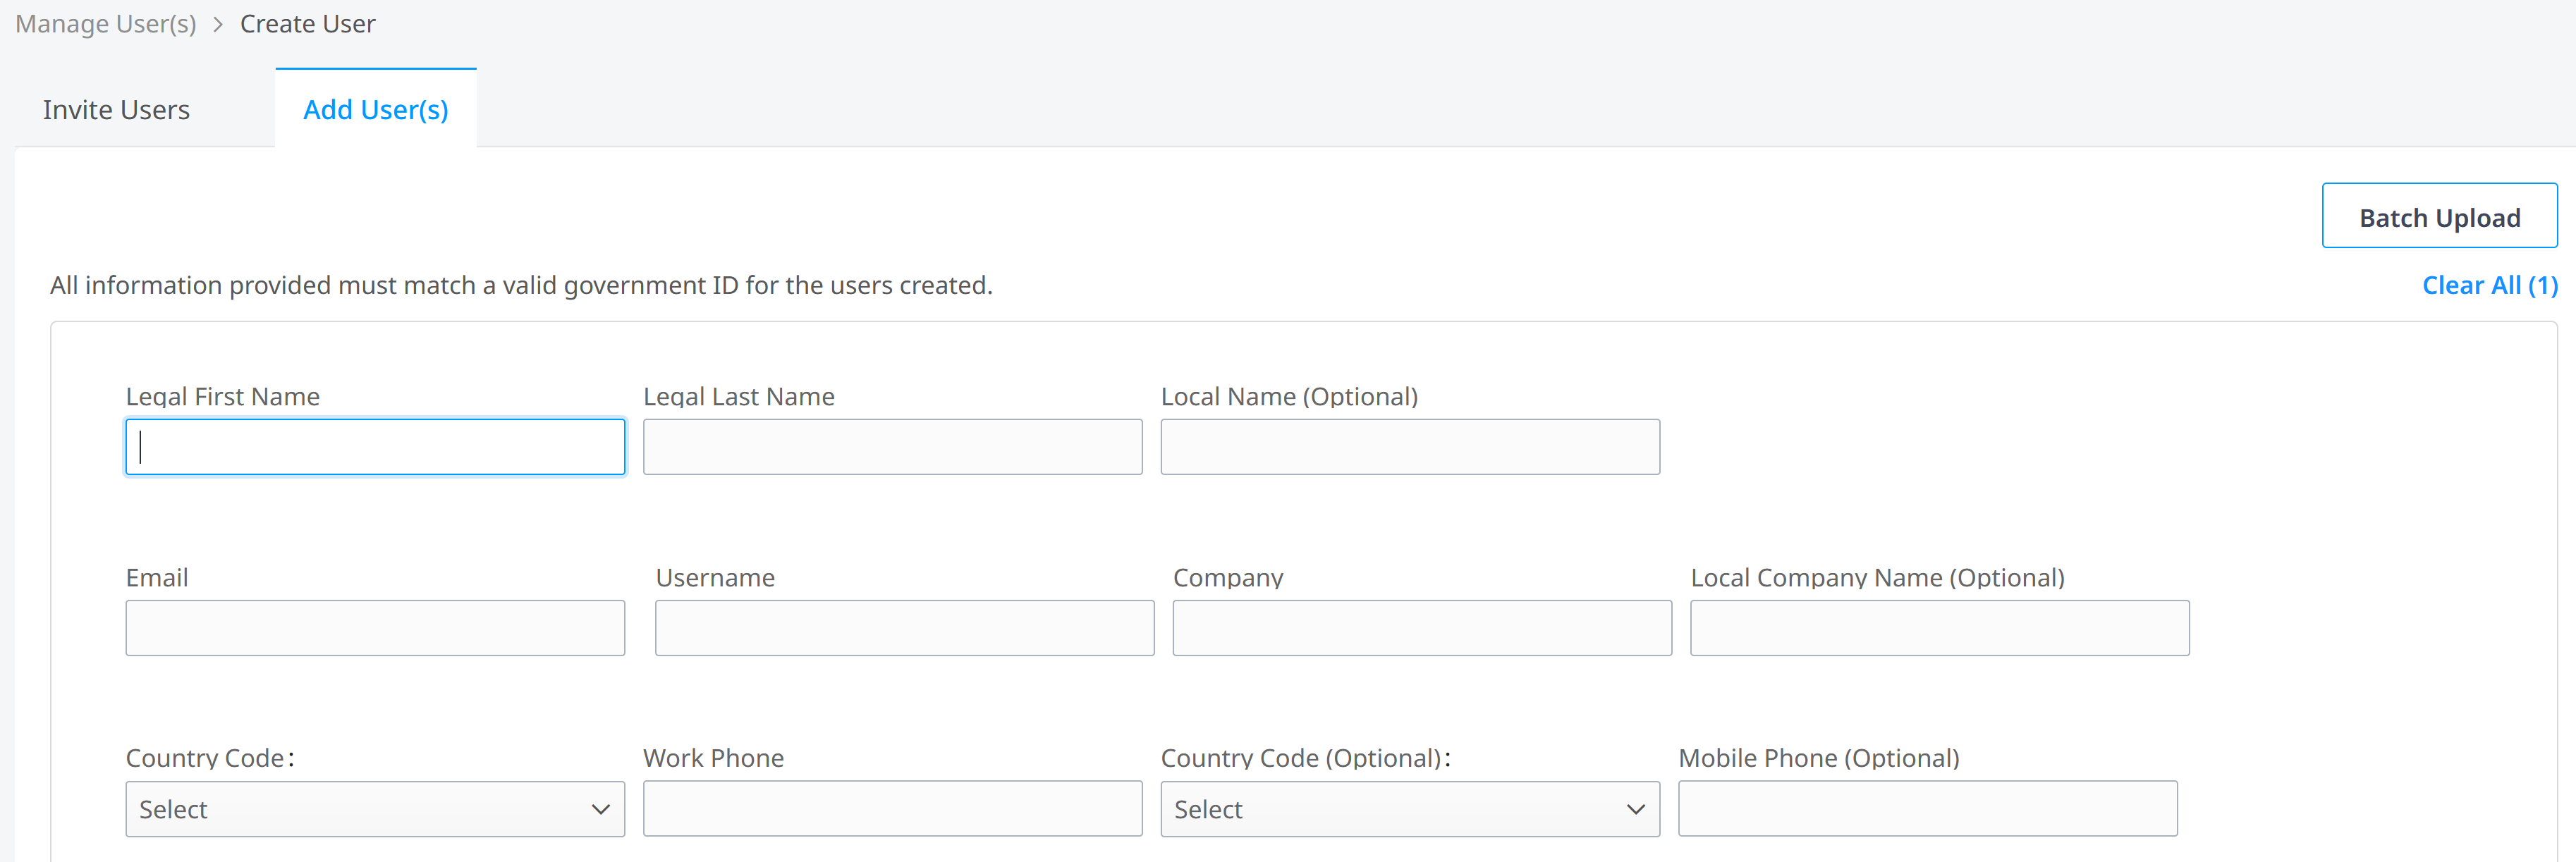Click the Mobile Phone (Optional) field
This screenshot has height=862, width=2576.
coord(1927,809)
